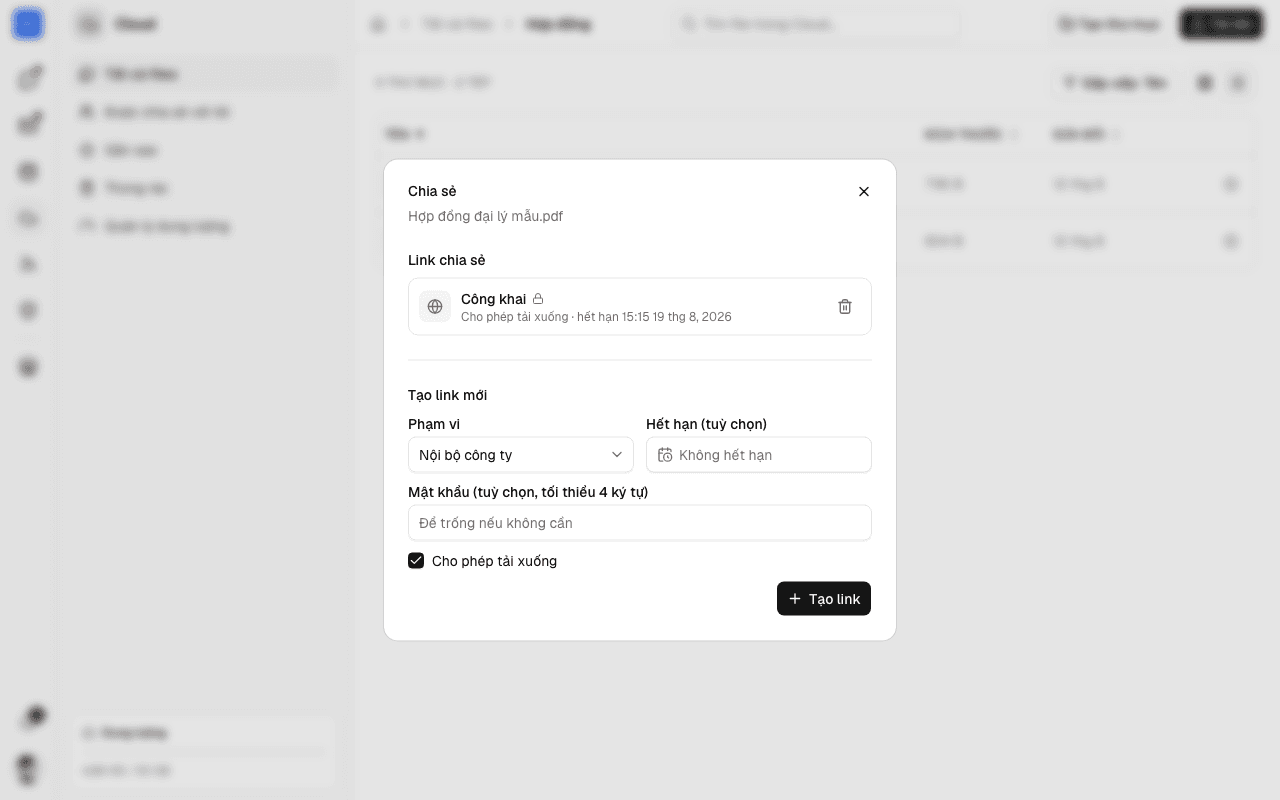1280x800 pixels.
Task: Click the home icon in breadcrumb
Action: (x=378, y=25)
